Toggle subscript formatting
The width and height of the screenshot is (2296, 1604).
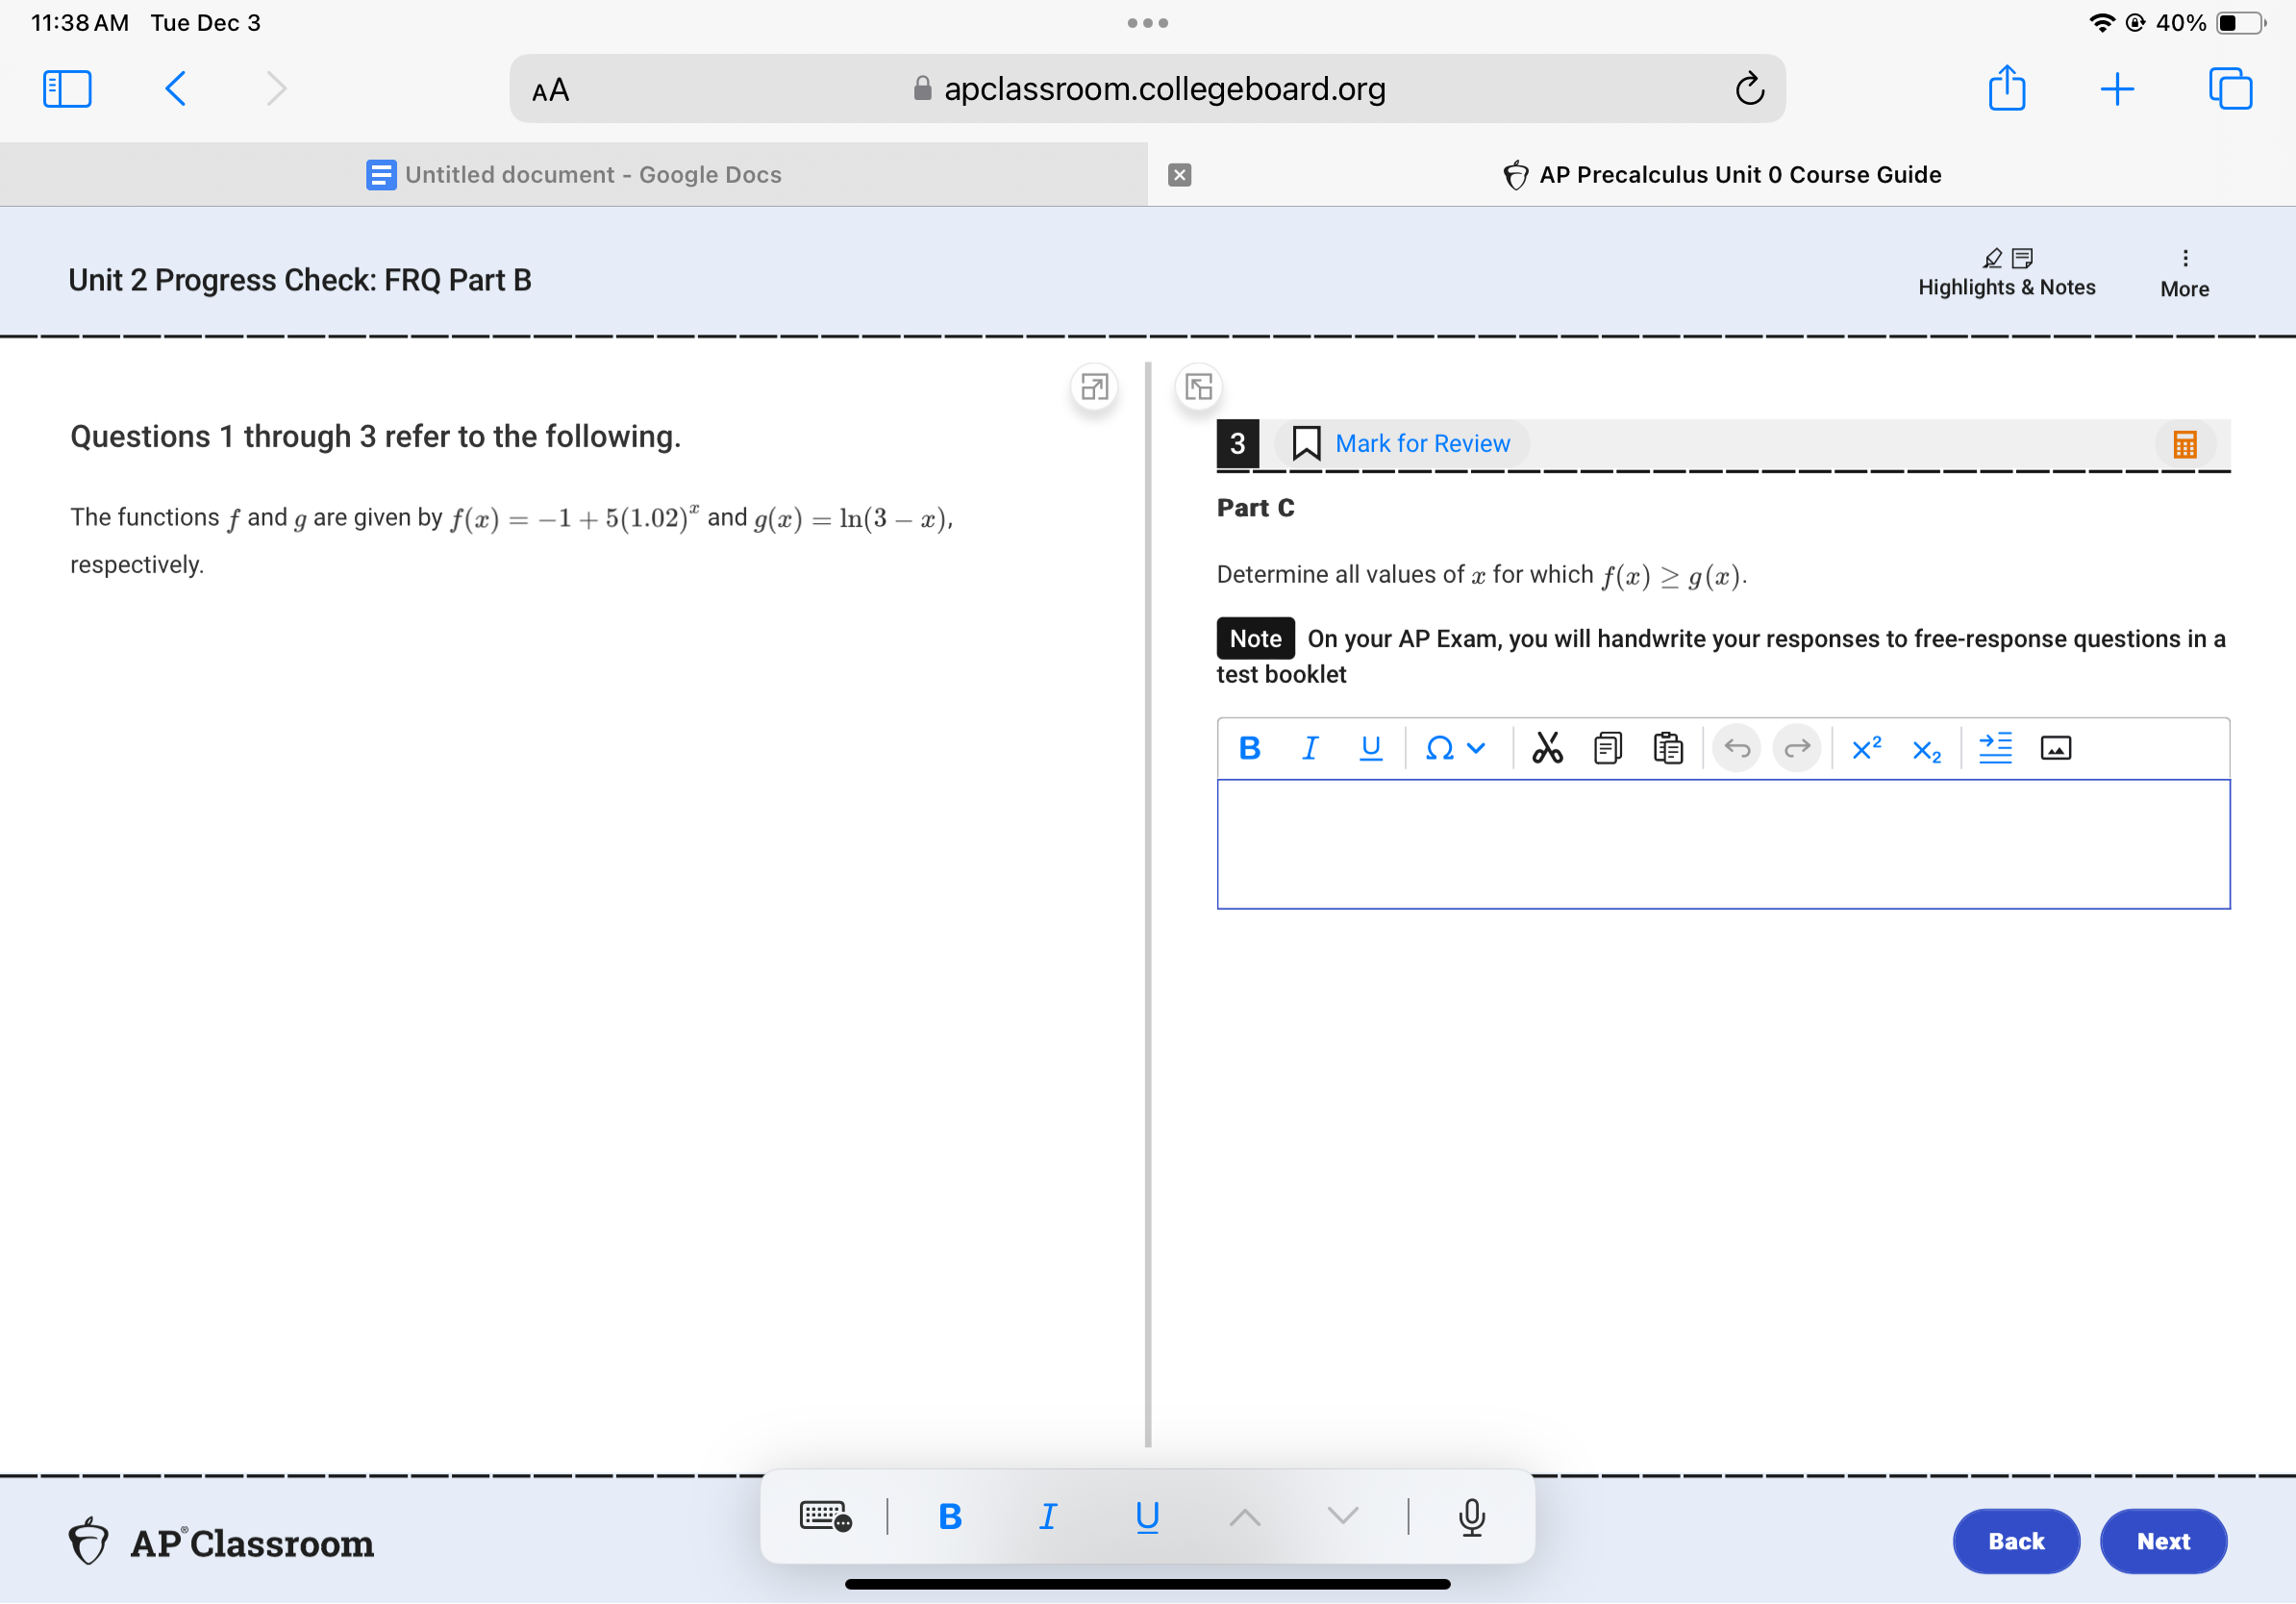tap(1926, 750)
